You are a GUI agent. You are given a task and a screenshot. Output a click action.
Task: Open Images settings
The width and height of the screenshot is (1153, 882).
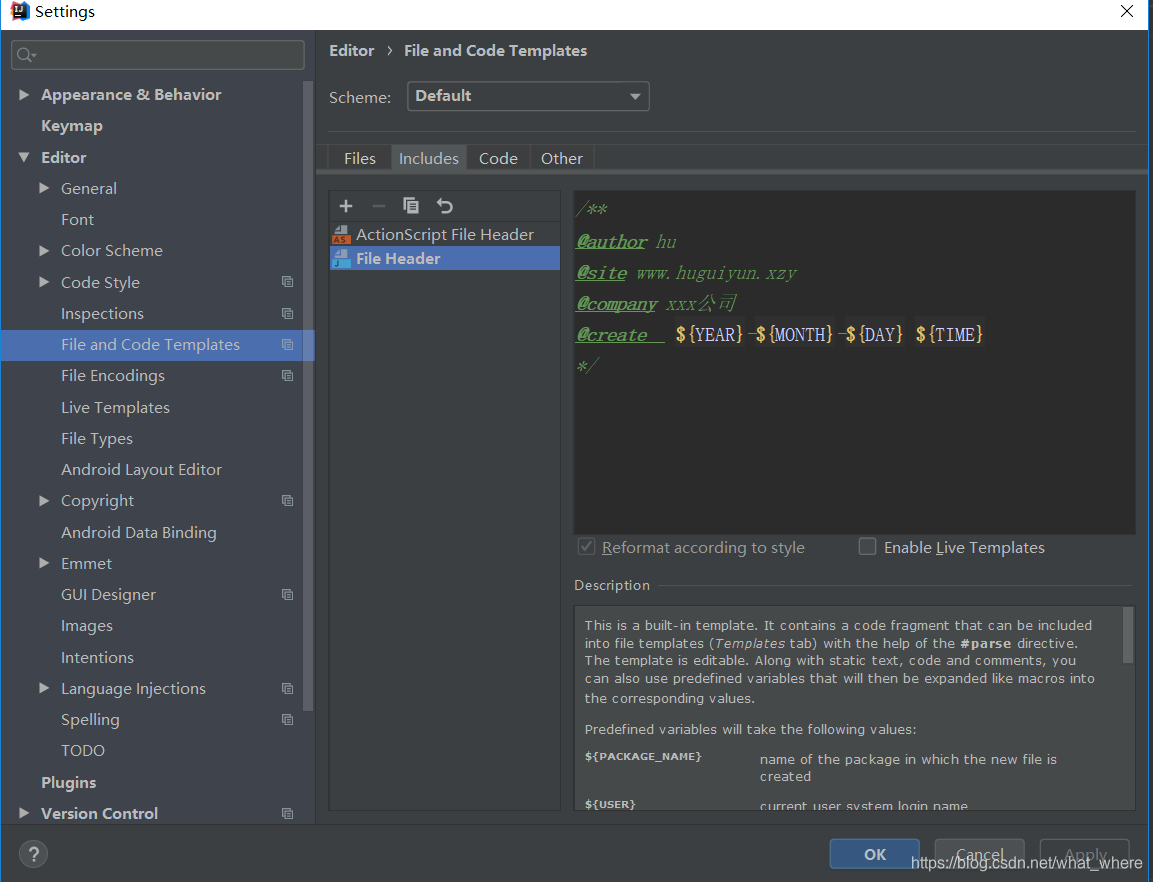(x=87, y=625)
